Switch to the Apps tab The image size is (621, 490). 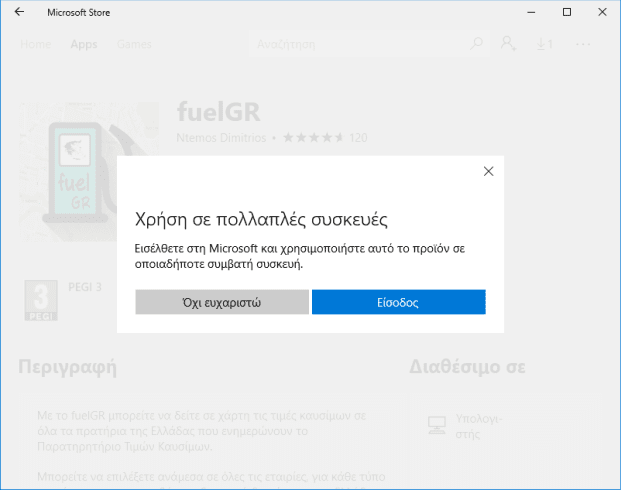click(84, 44)
